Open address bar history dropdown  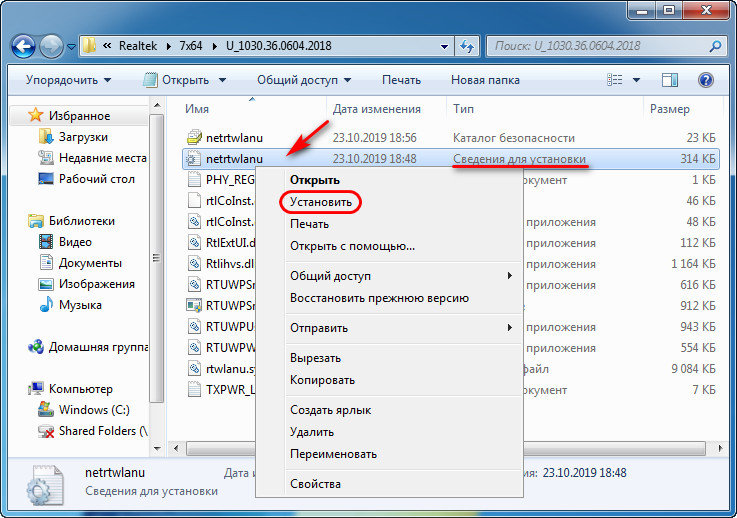444,46
